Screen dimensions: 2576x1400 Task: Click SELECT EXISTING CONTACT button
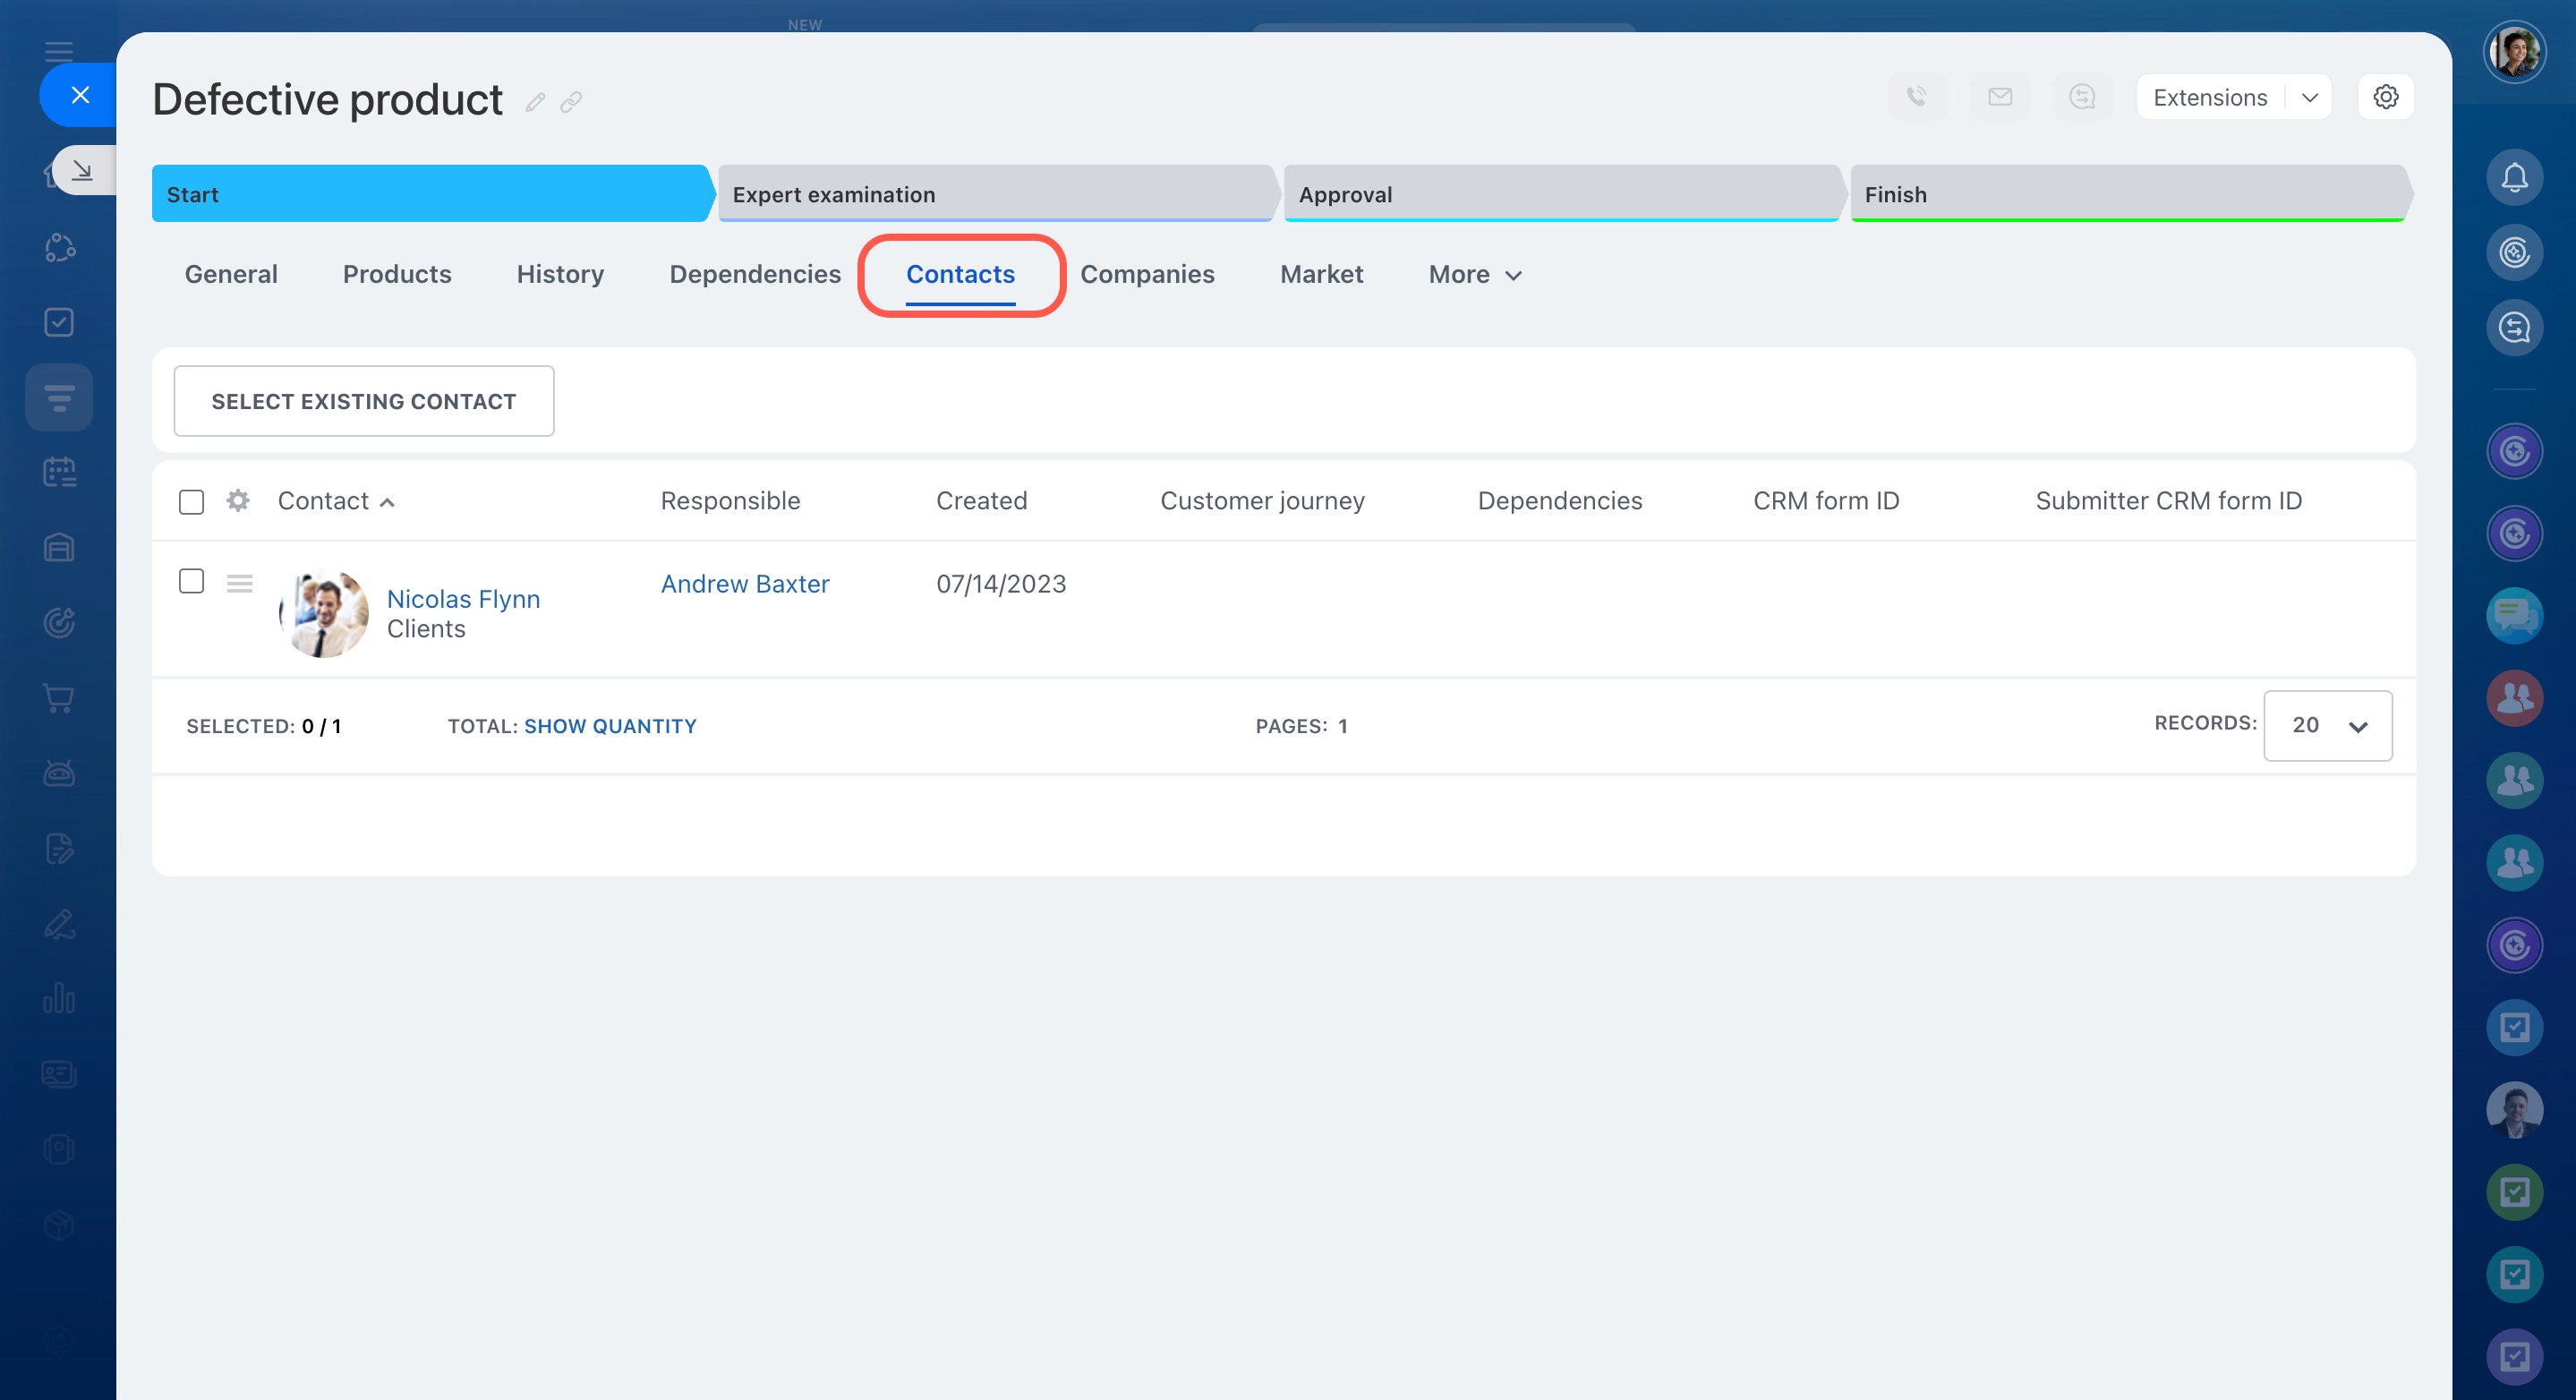(364, 401)
